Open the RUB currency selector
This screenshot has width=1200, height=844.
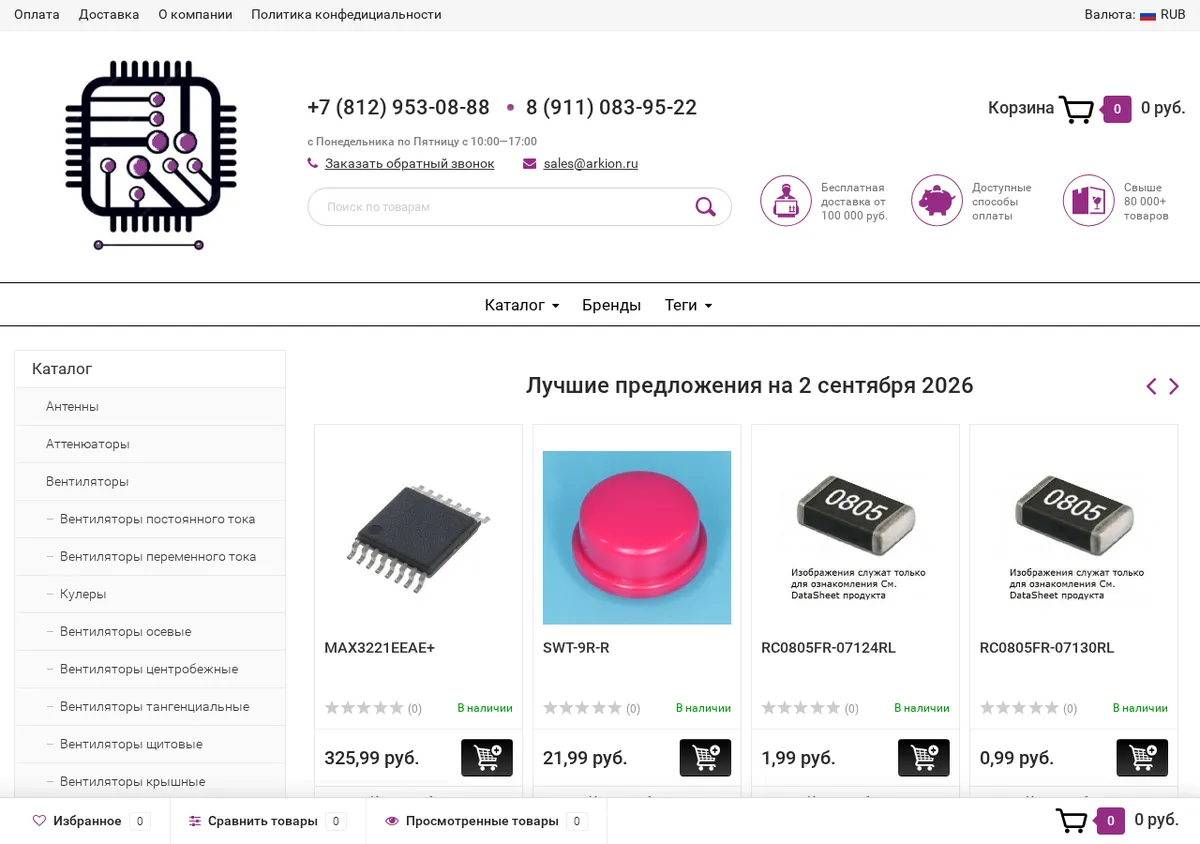pos(1162,15)
